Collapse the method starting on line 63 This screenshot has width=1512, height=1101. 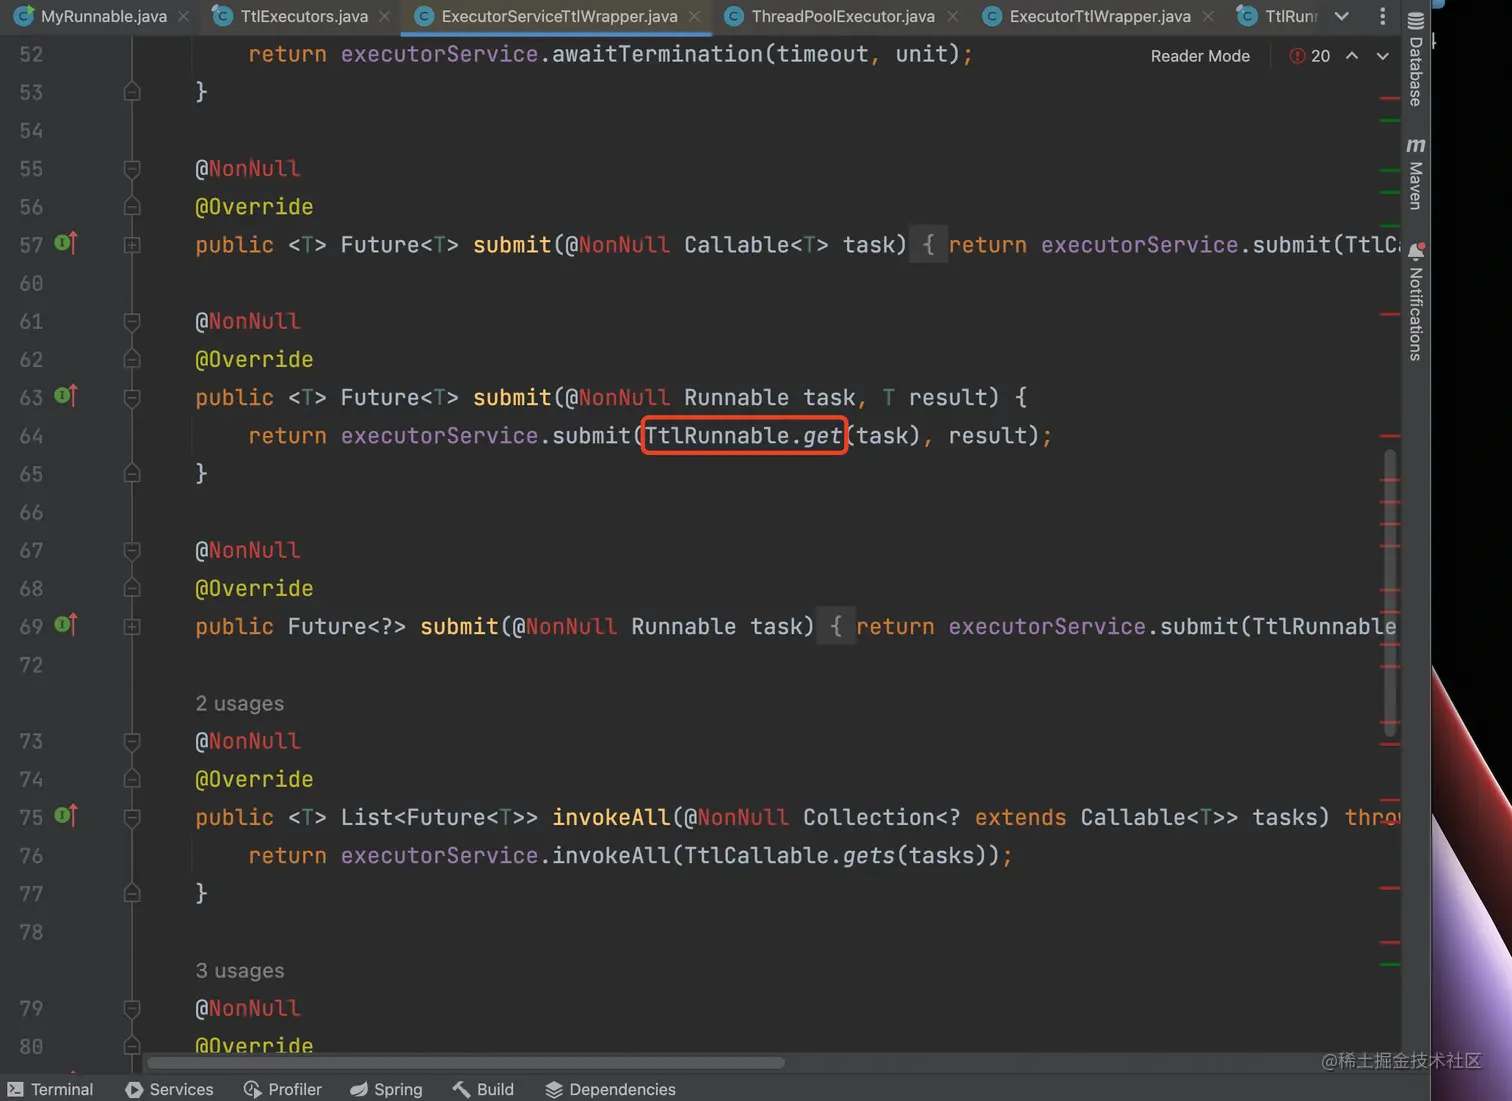click(x=132, y=398)
